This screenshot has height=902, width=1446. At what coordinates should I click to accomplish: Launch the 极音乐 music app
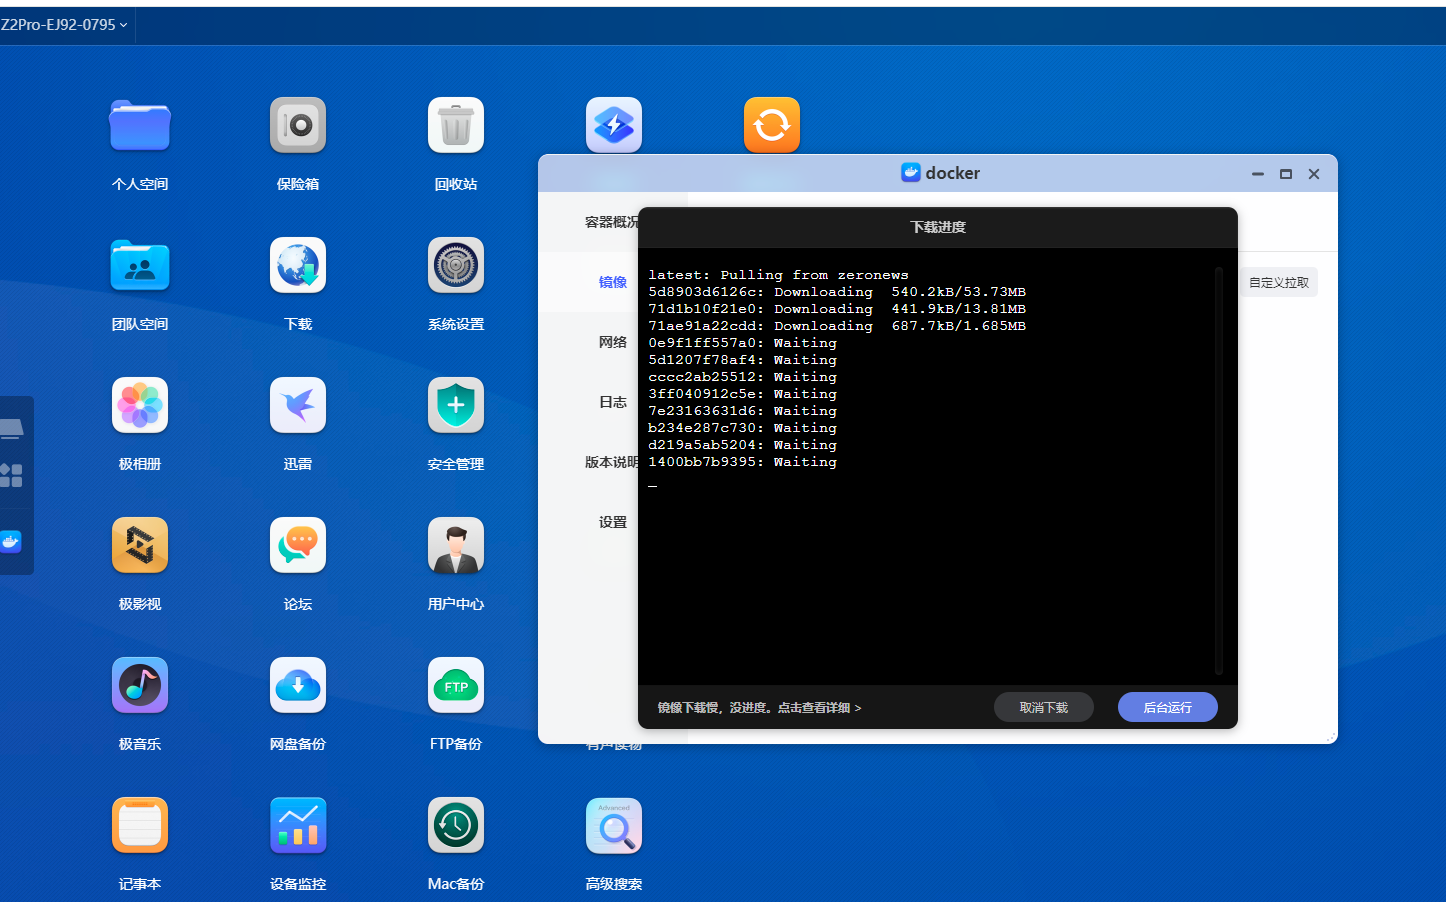[140, 685]
